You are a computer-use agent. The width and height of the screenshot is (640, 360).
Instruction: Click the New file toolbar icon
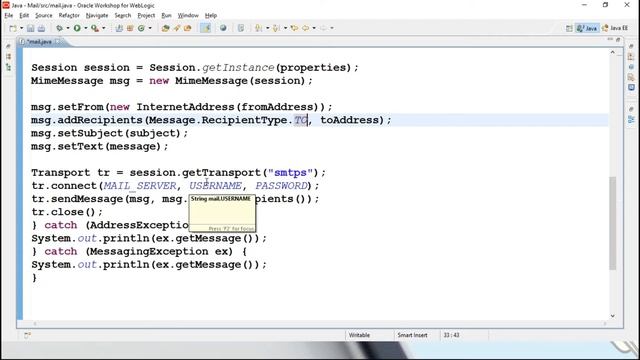pyautogui.click(x=13, y=28)
